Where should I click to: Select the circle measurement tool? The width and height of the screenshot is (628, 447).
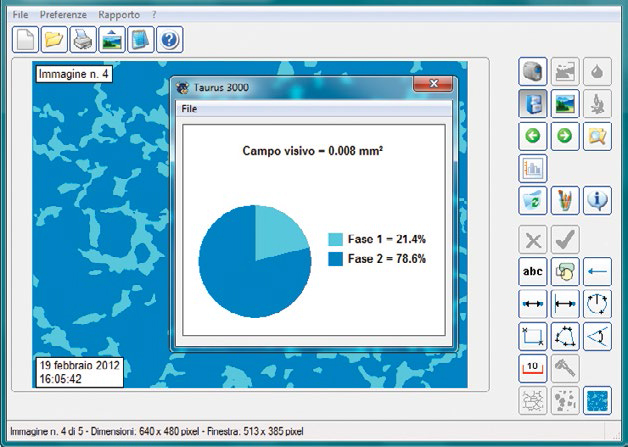(x=597, y=303)
